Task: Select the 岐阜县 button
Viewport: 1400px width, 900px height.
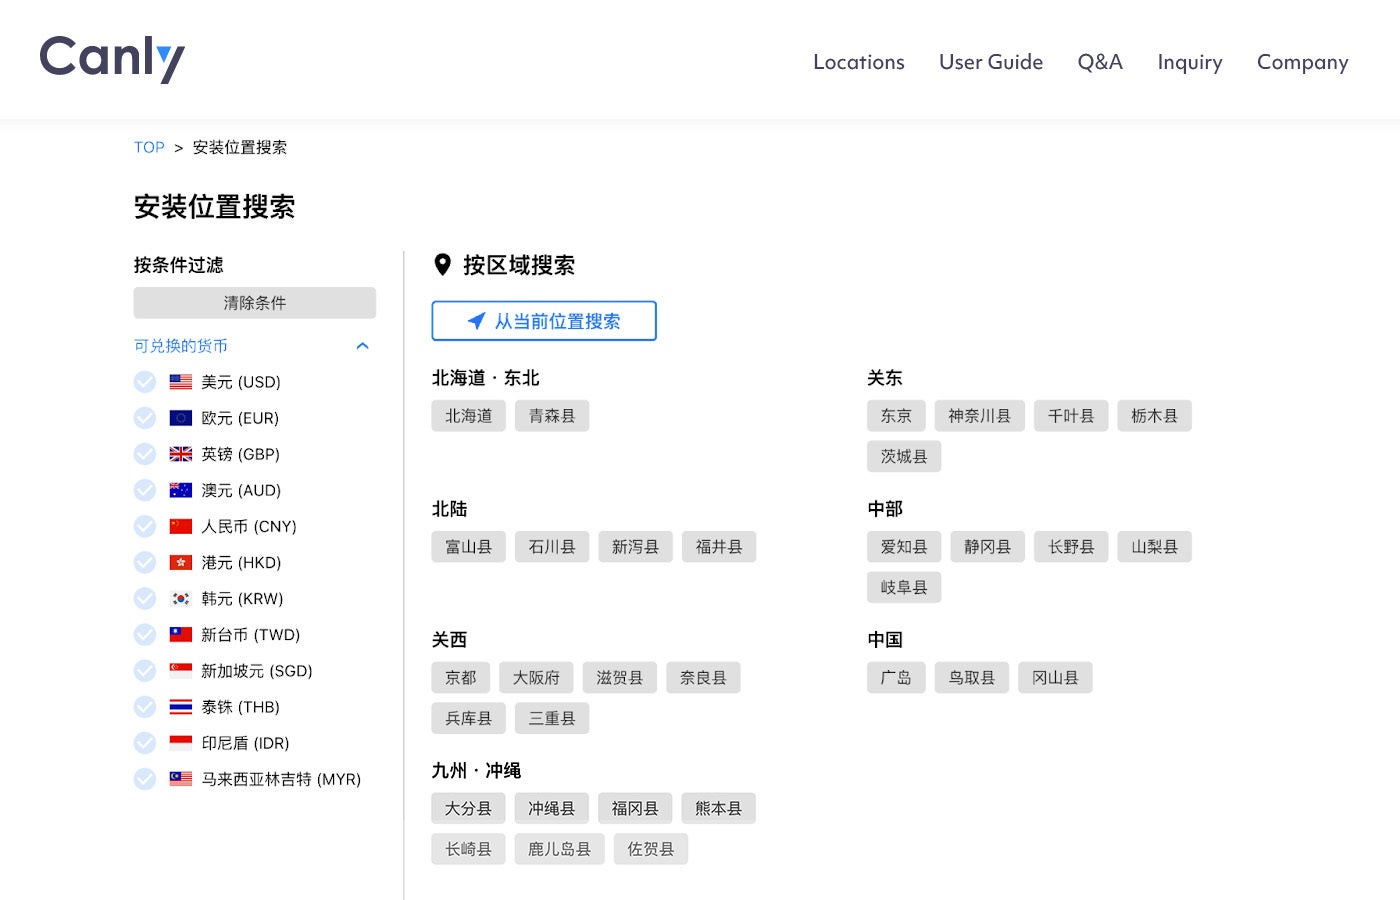Action: [x=904, y=588]
